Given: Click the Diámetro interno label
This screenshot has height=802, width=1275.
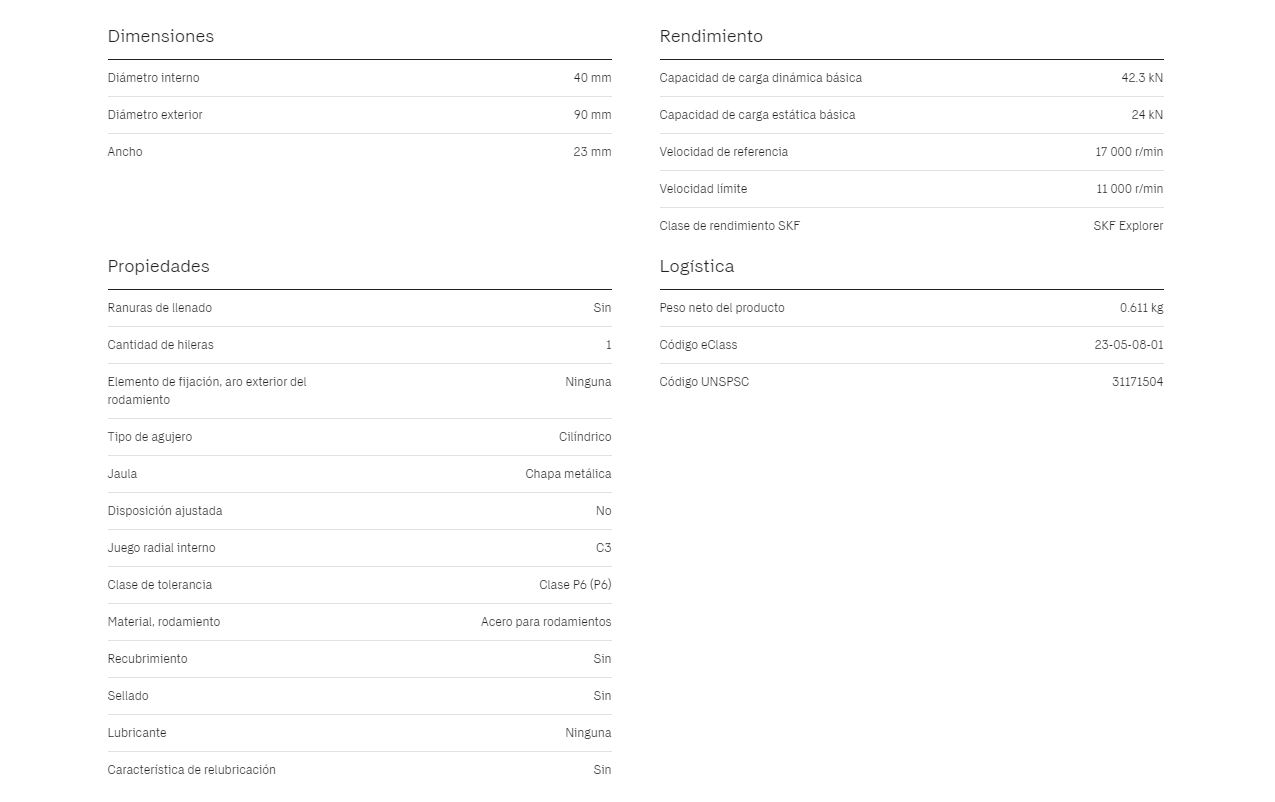Looking at the screenshot, I should point(153,78).
